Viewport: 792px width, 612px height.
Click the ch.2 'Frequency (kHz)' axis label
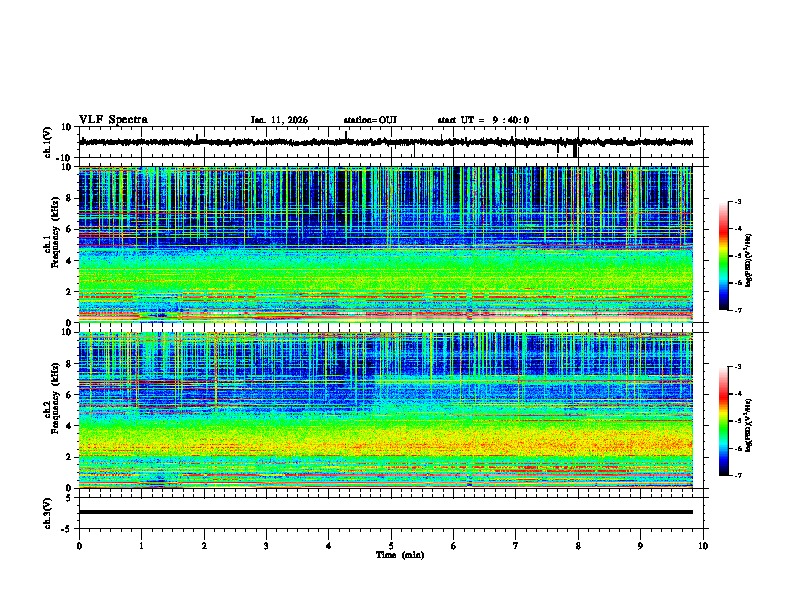55,398
